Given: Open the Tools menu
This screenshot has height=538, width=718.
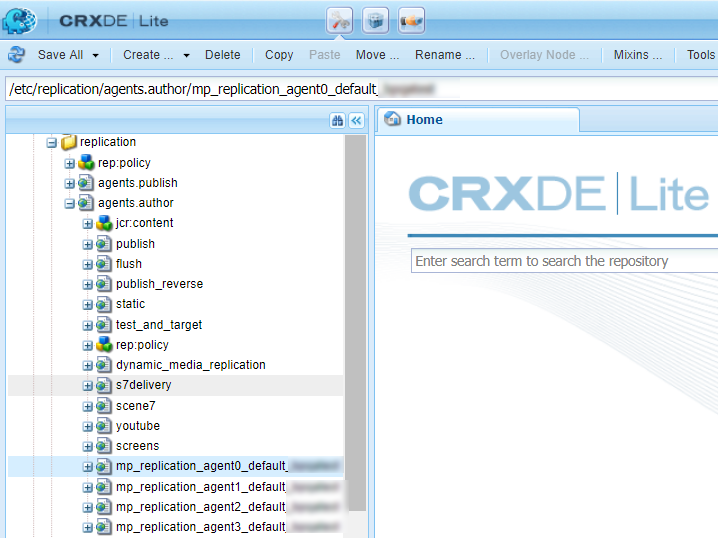Looking at the screenshot, I should [701, 54].
